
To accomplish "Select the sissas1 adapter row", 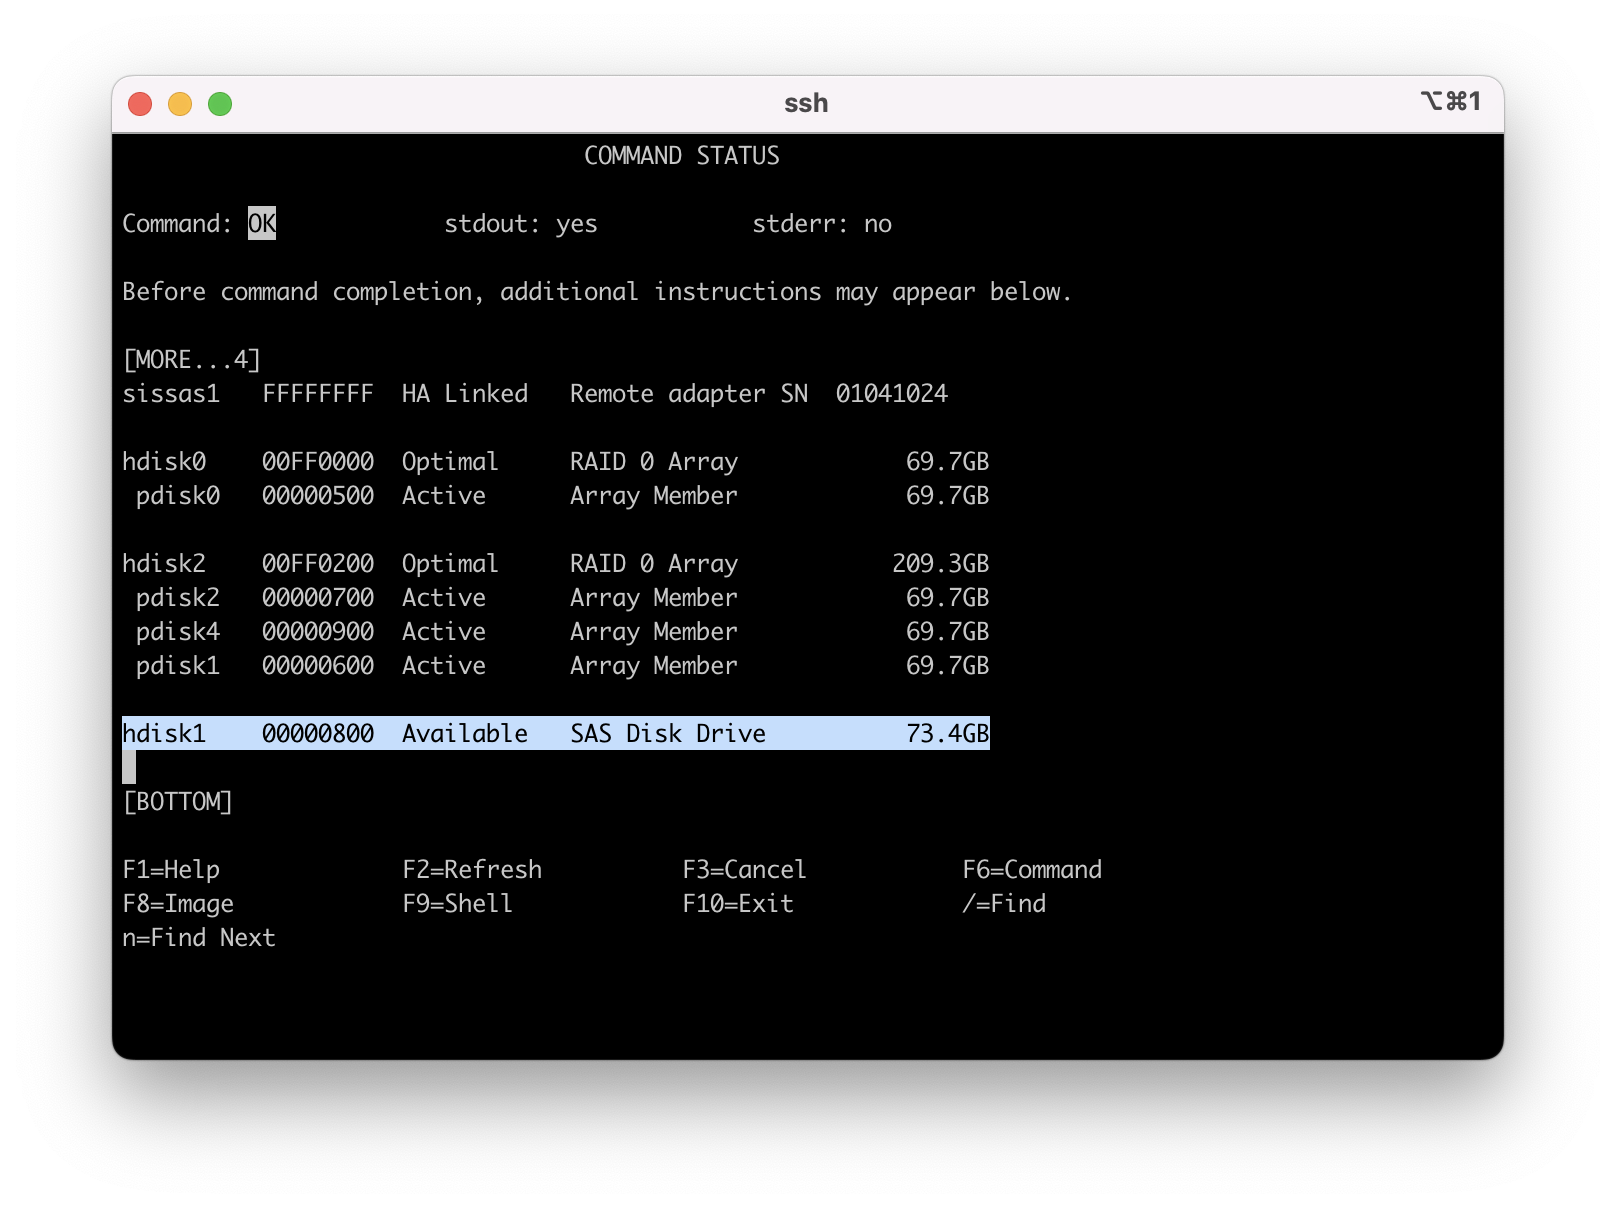I will point(535,394).
